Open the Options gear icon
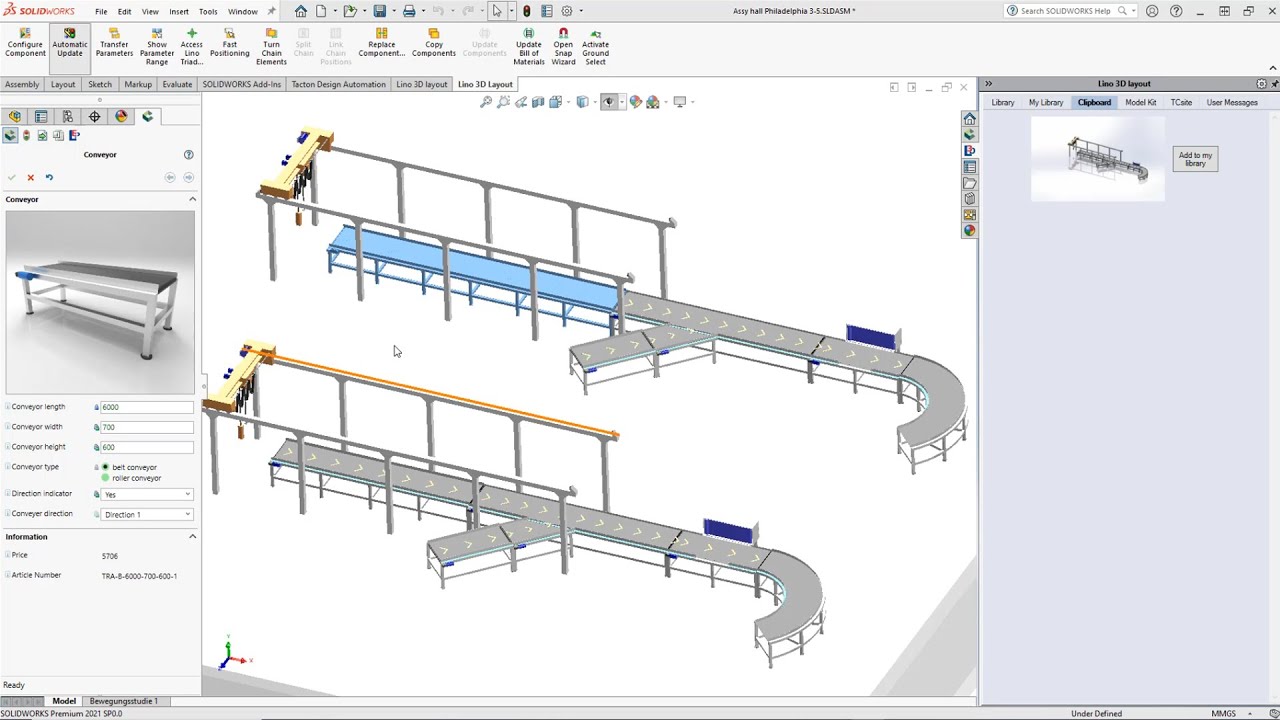The image size is (1280, 720). [x=567, y=11]
